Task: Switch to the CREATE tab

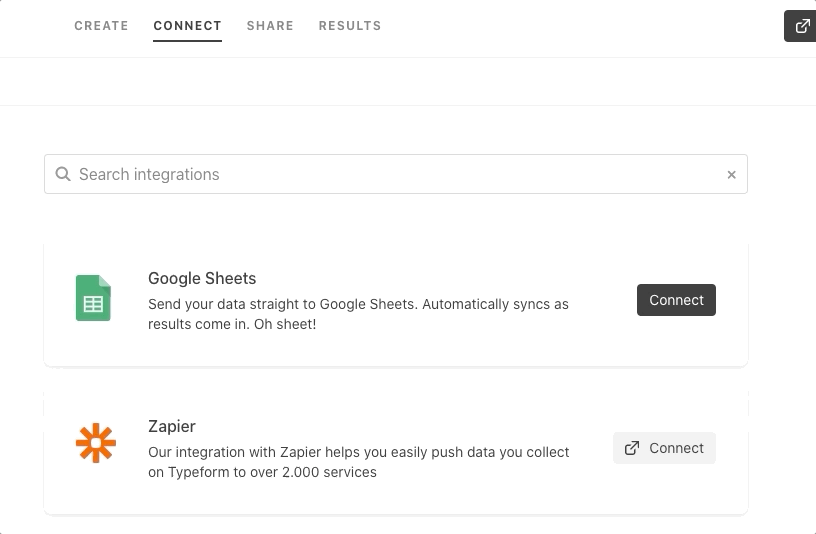Action: coord(101,26)
